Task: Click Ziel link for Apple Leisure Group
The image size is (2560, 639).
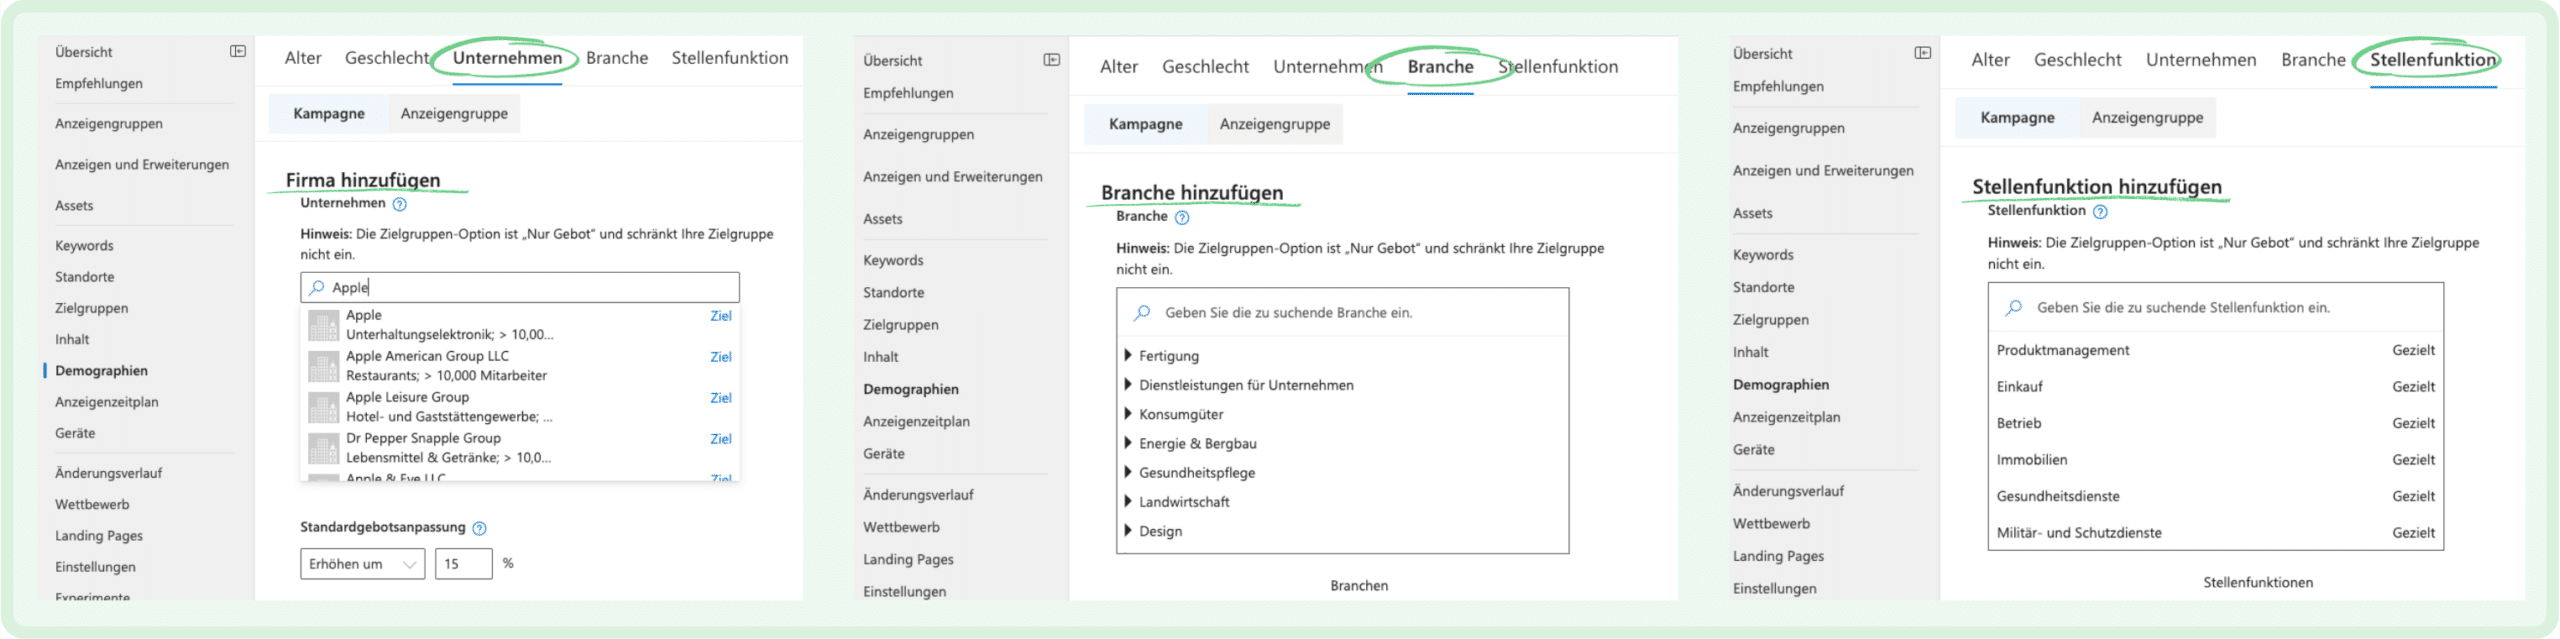Action: 721,398
